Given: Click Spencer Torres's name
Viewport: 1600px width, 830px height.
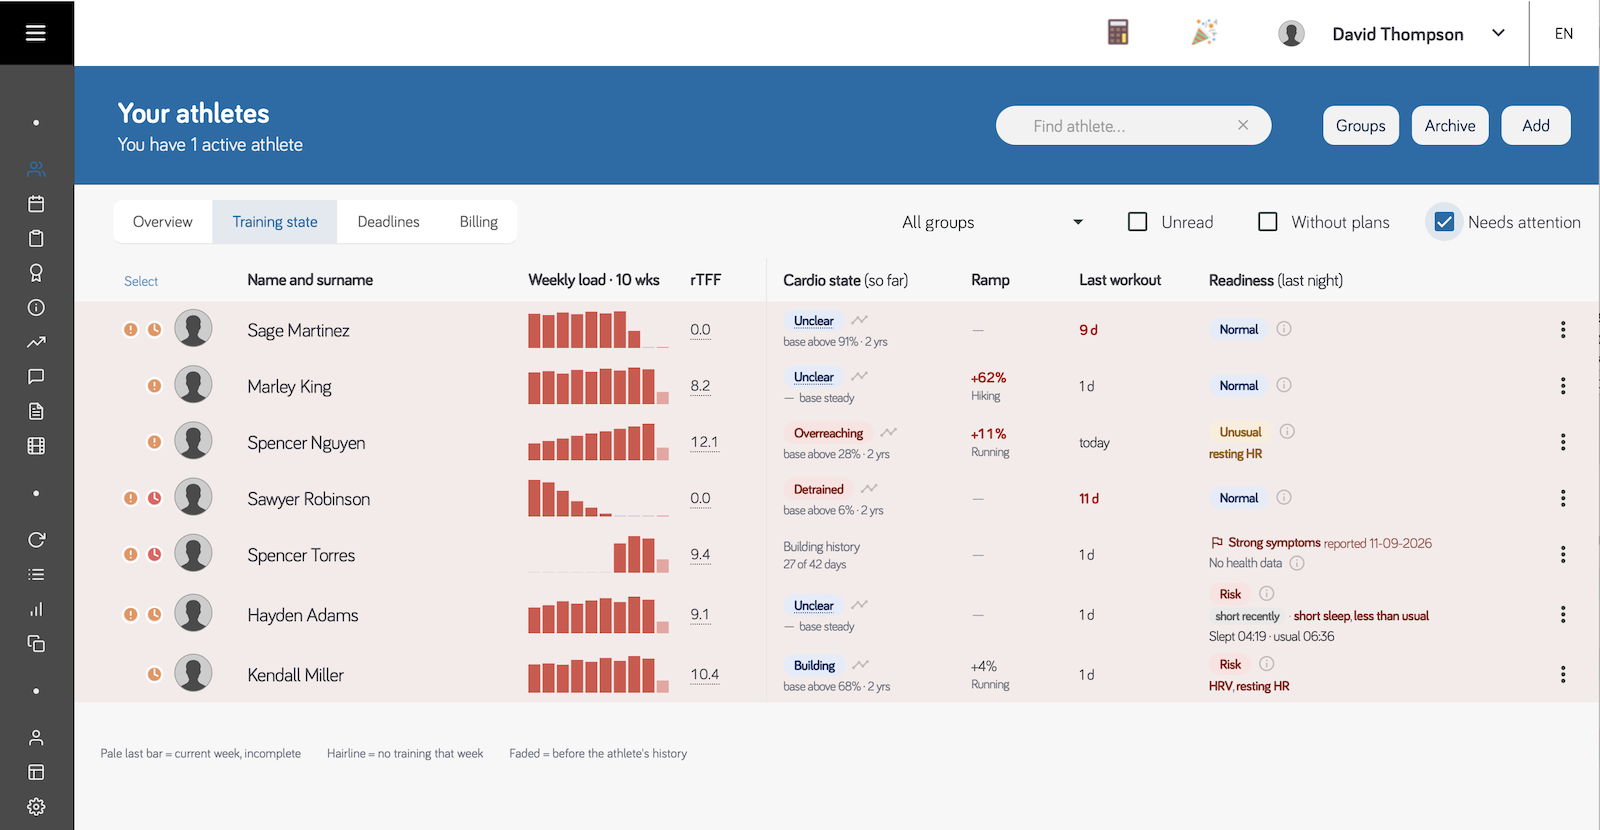Looking at the screenshot, I should coord(301,555).
